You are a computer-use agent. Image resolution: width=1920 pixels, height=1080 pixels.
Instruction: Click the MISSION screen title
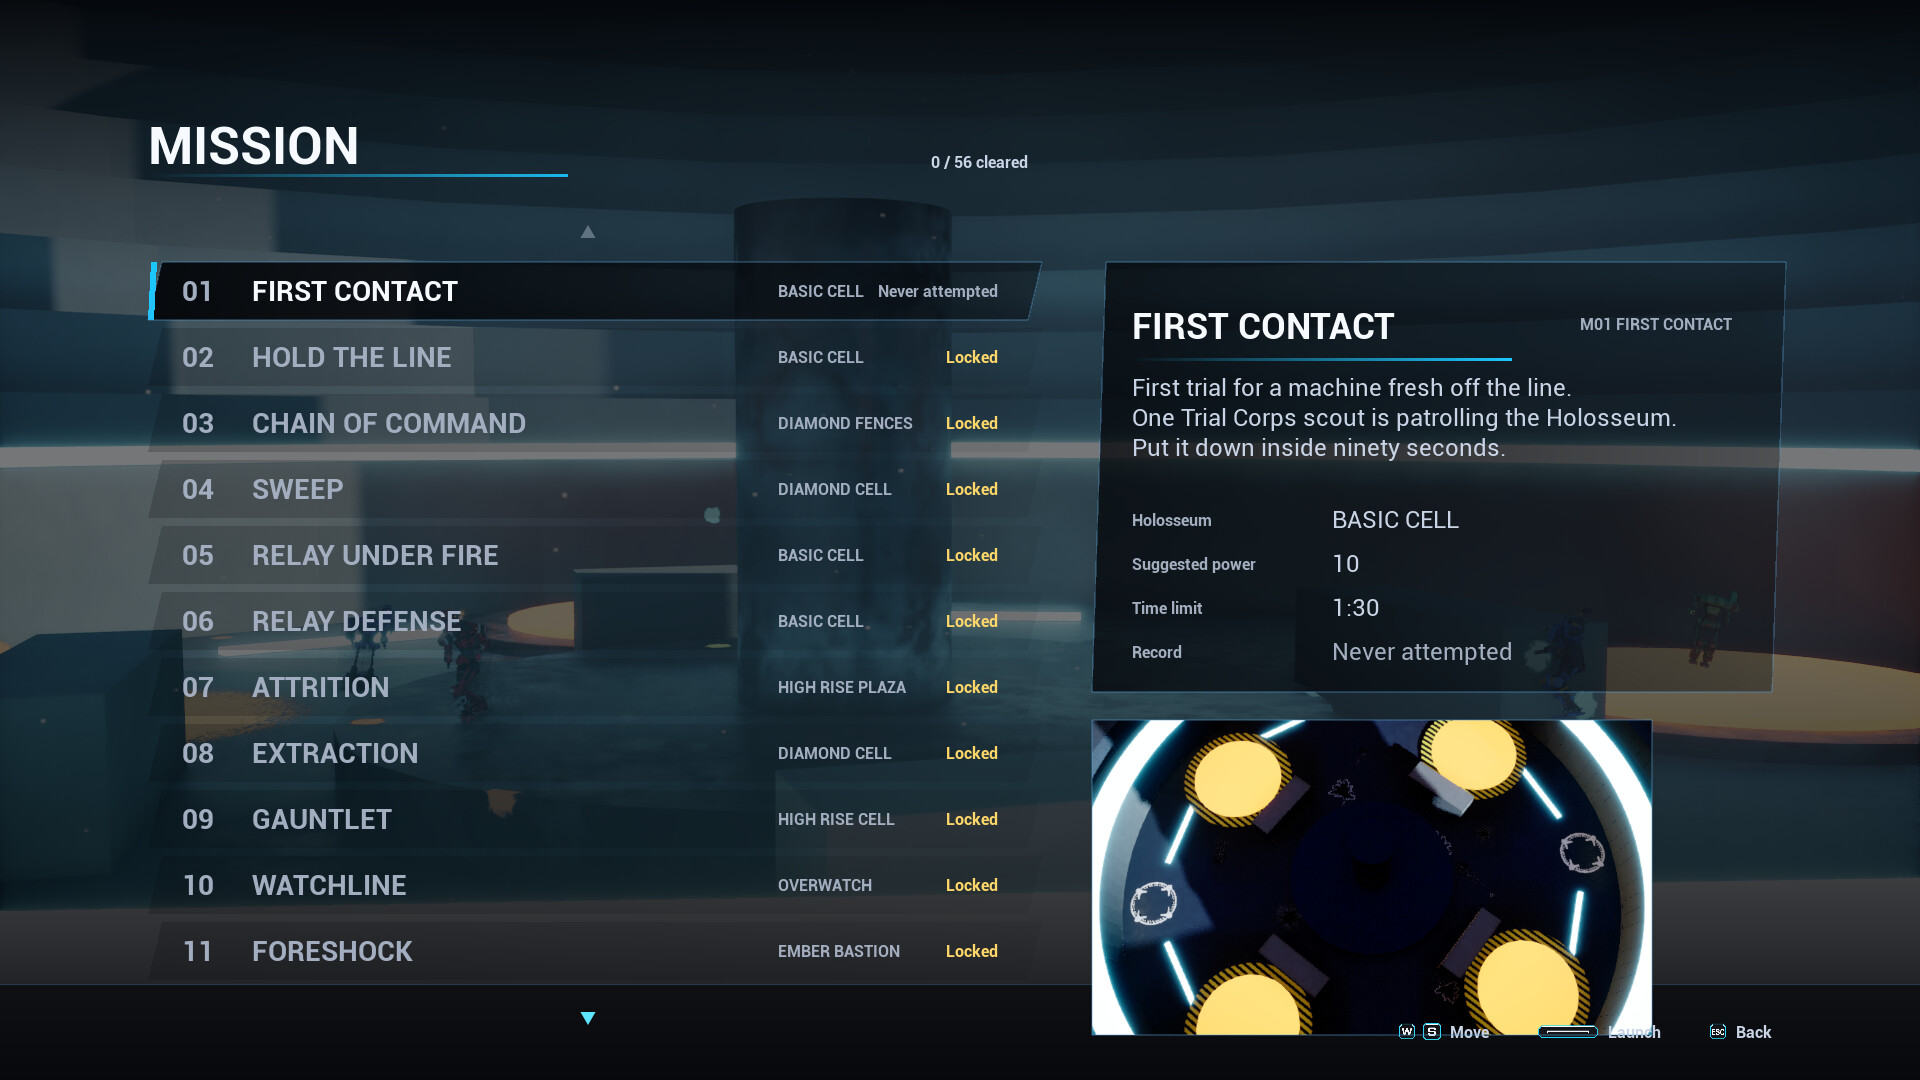tap(253, 146)
